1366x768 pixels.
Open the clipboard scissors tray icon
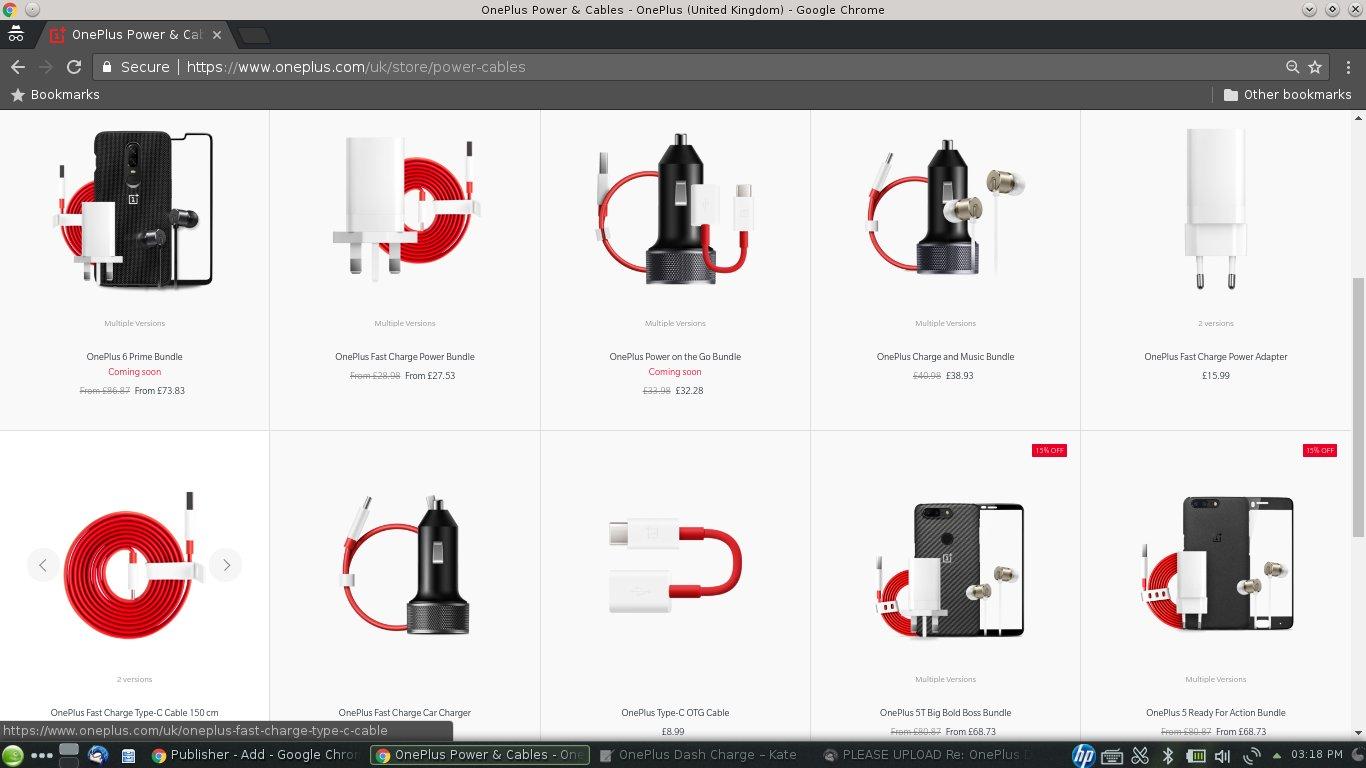coord(1140,756)
